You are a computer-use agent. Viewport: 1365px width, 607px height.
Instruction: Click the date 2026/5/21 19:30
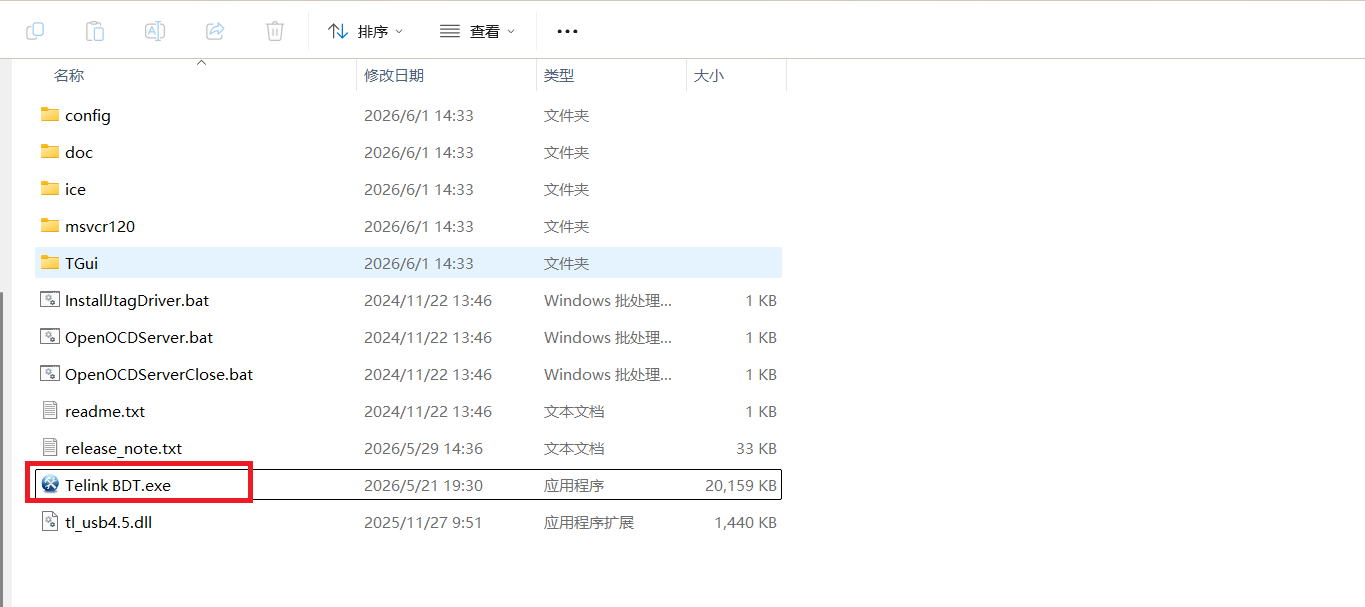coord(424,486)
